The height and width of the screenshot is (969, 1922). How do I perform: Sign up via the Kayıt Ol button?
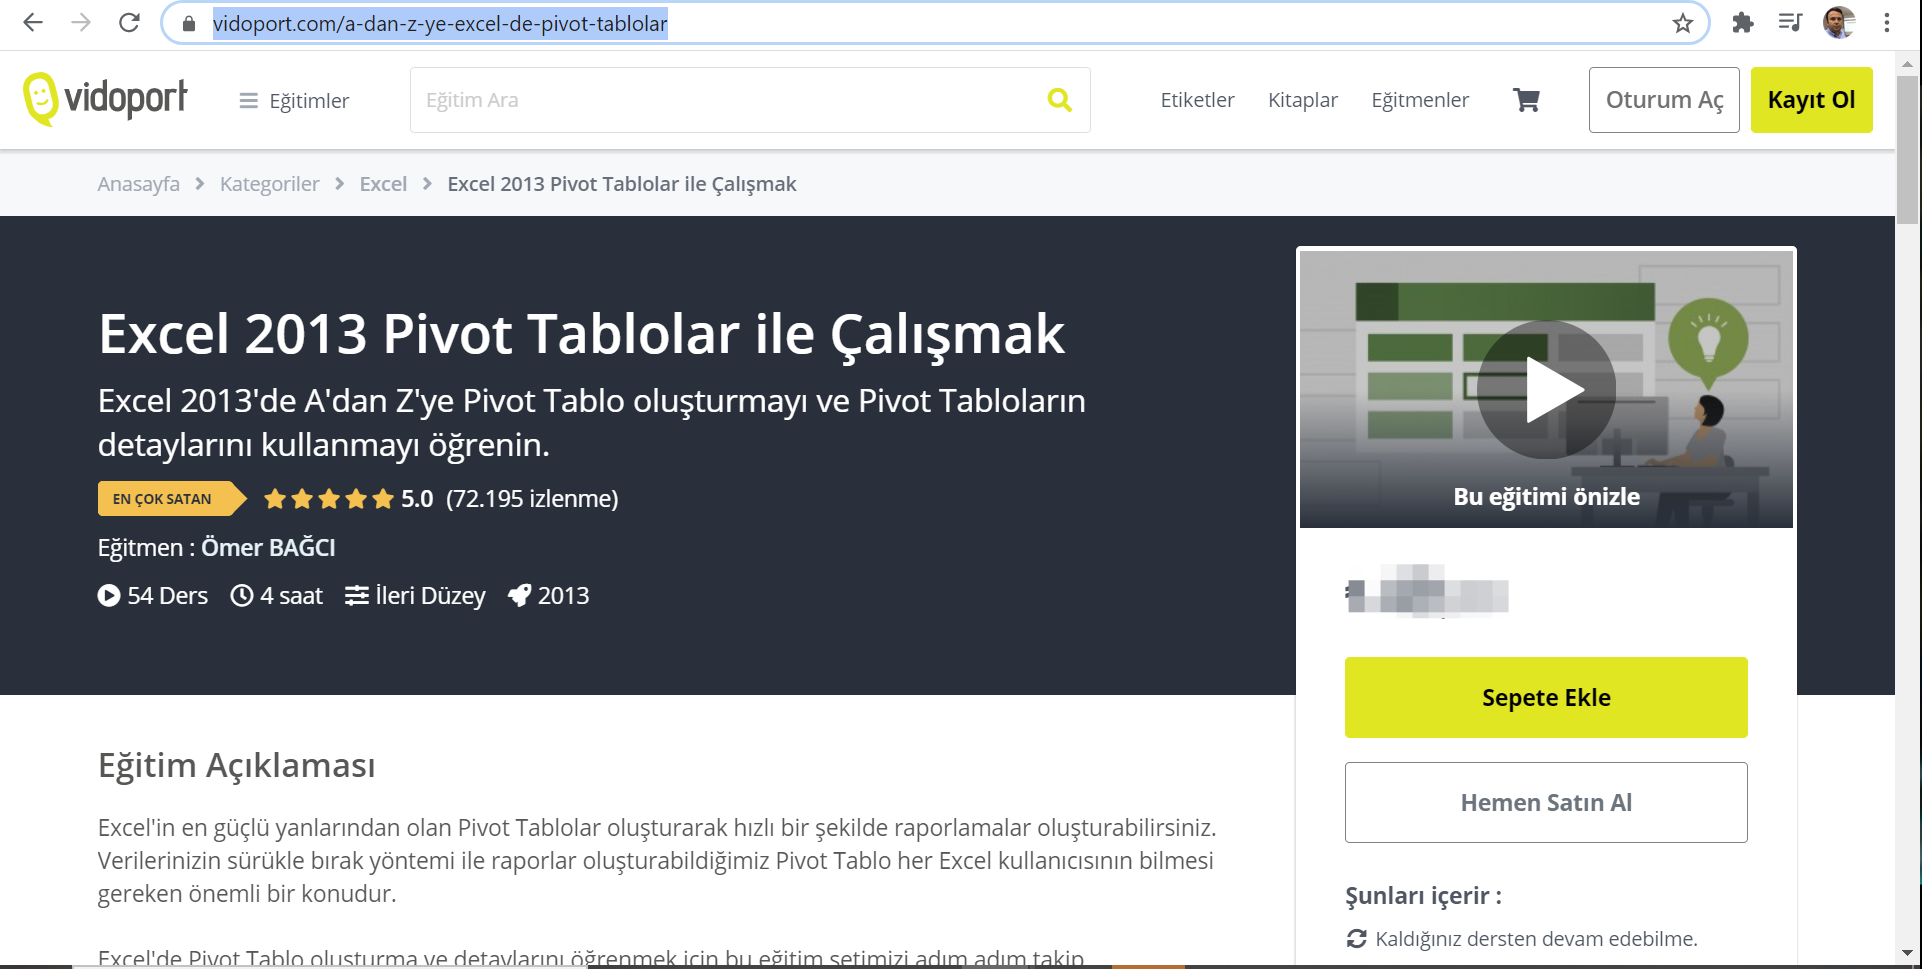1812,99
